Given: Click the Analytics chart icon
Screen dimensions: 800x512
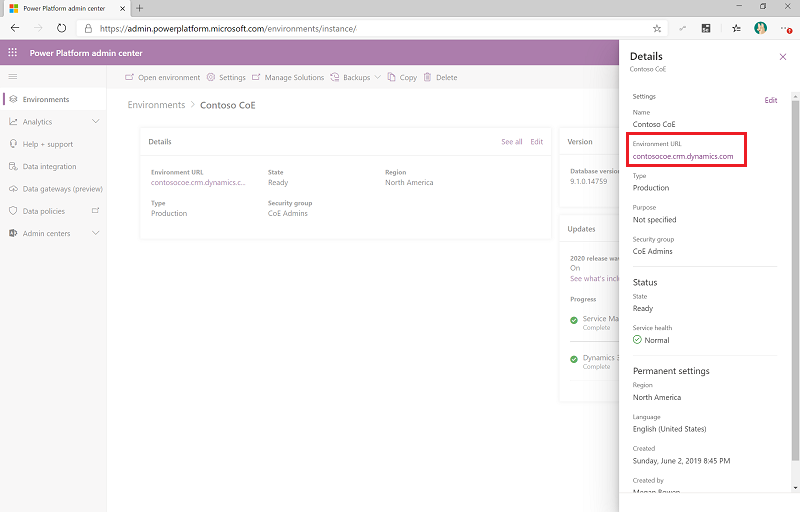Looking at the screenshot, I should 13,121.
